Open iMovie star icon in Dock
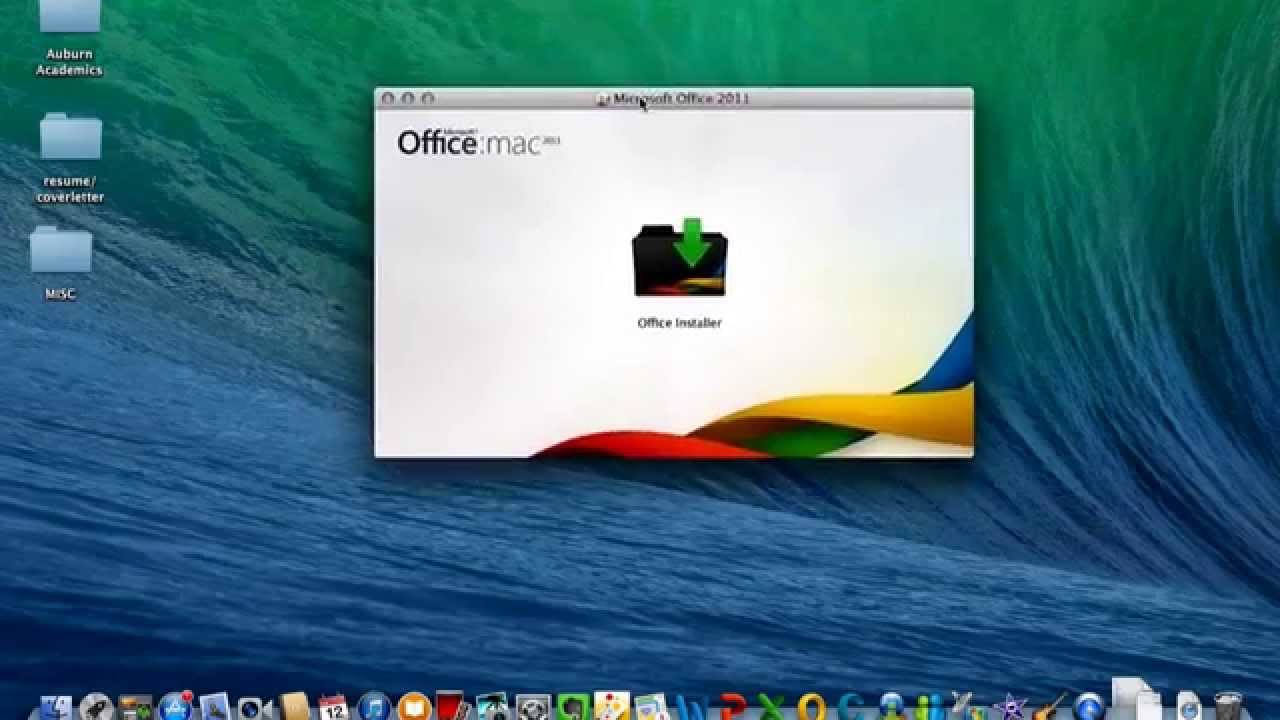 [x=1010, y=706]
